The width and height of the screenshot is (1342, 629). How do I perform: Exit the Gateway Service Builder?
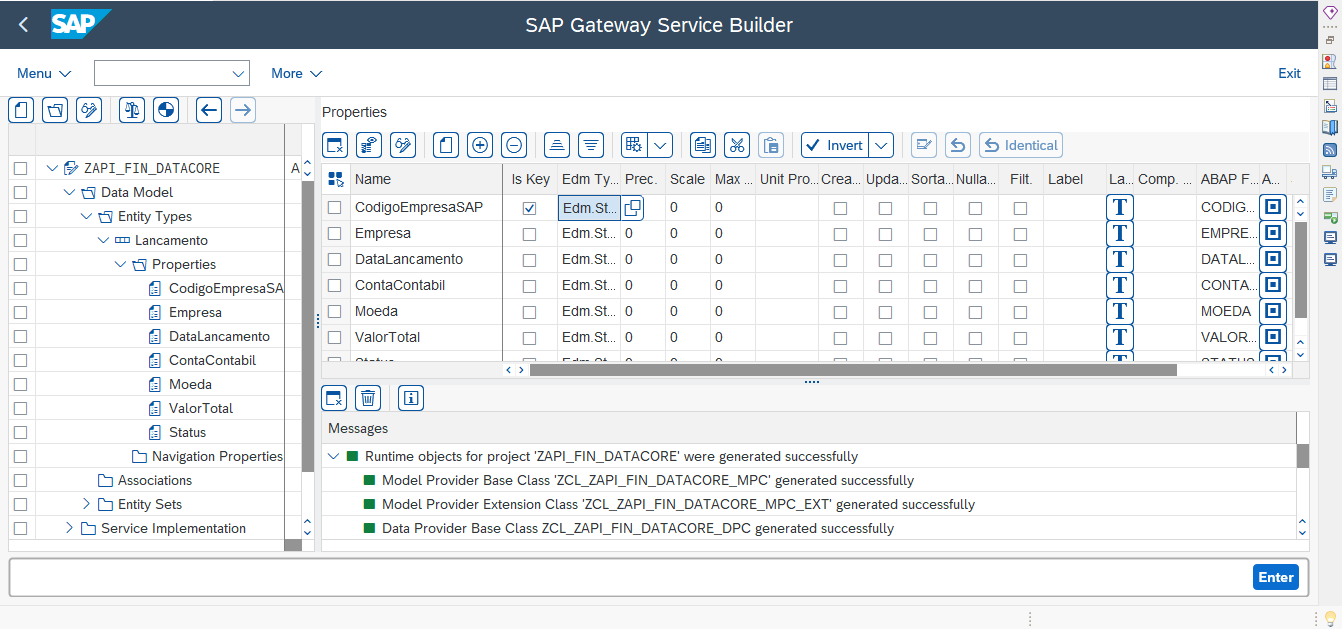coord(1289,72)
